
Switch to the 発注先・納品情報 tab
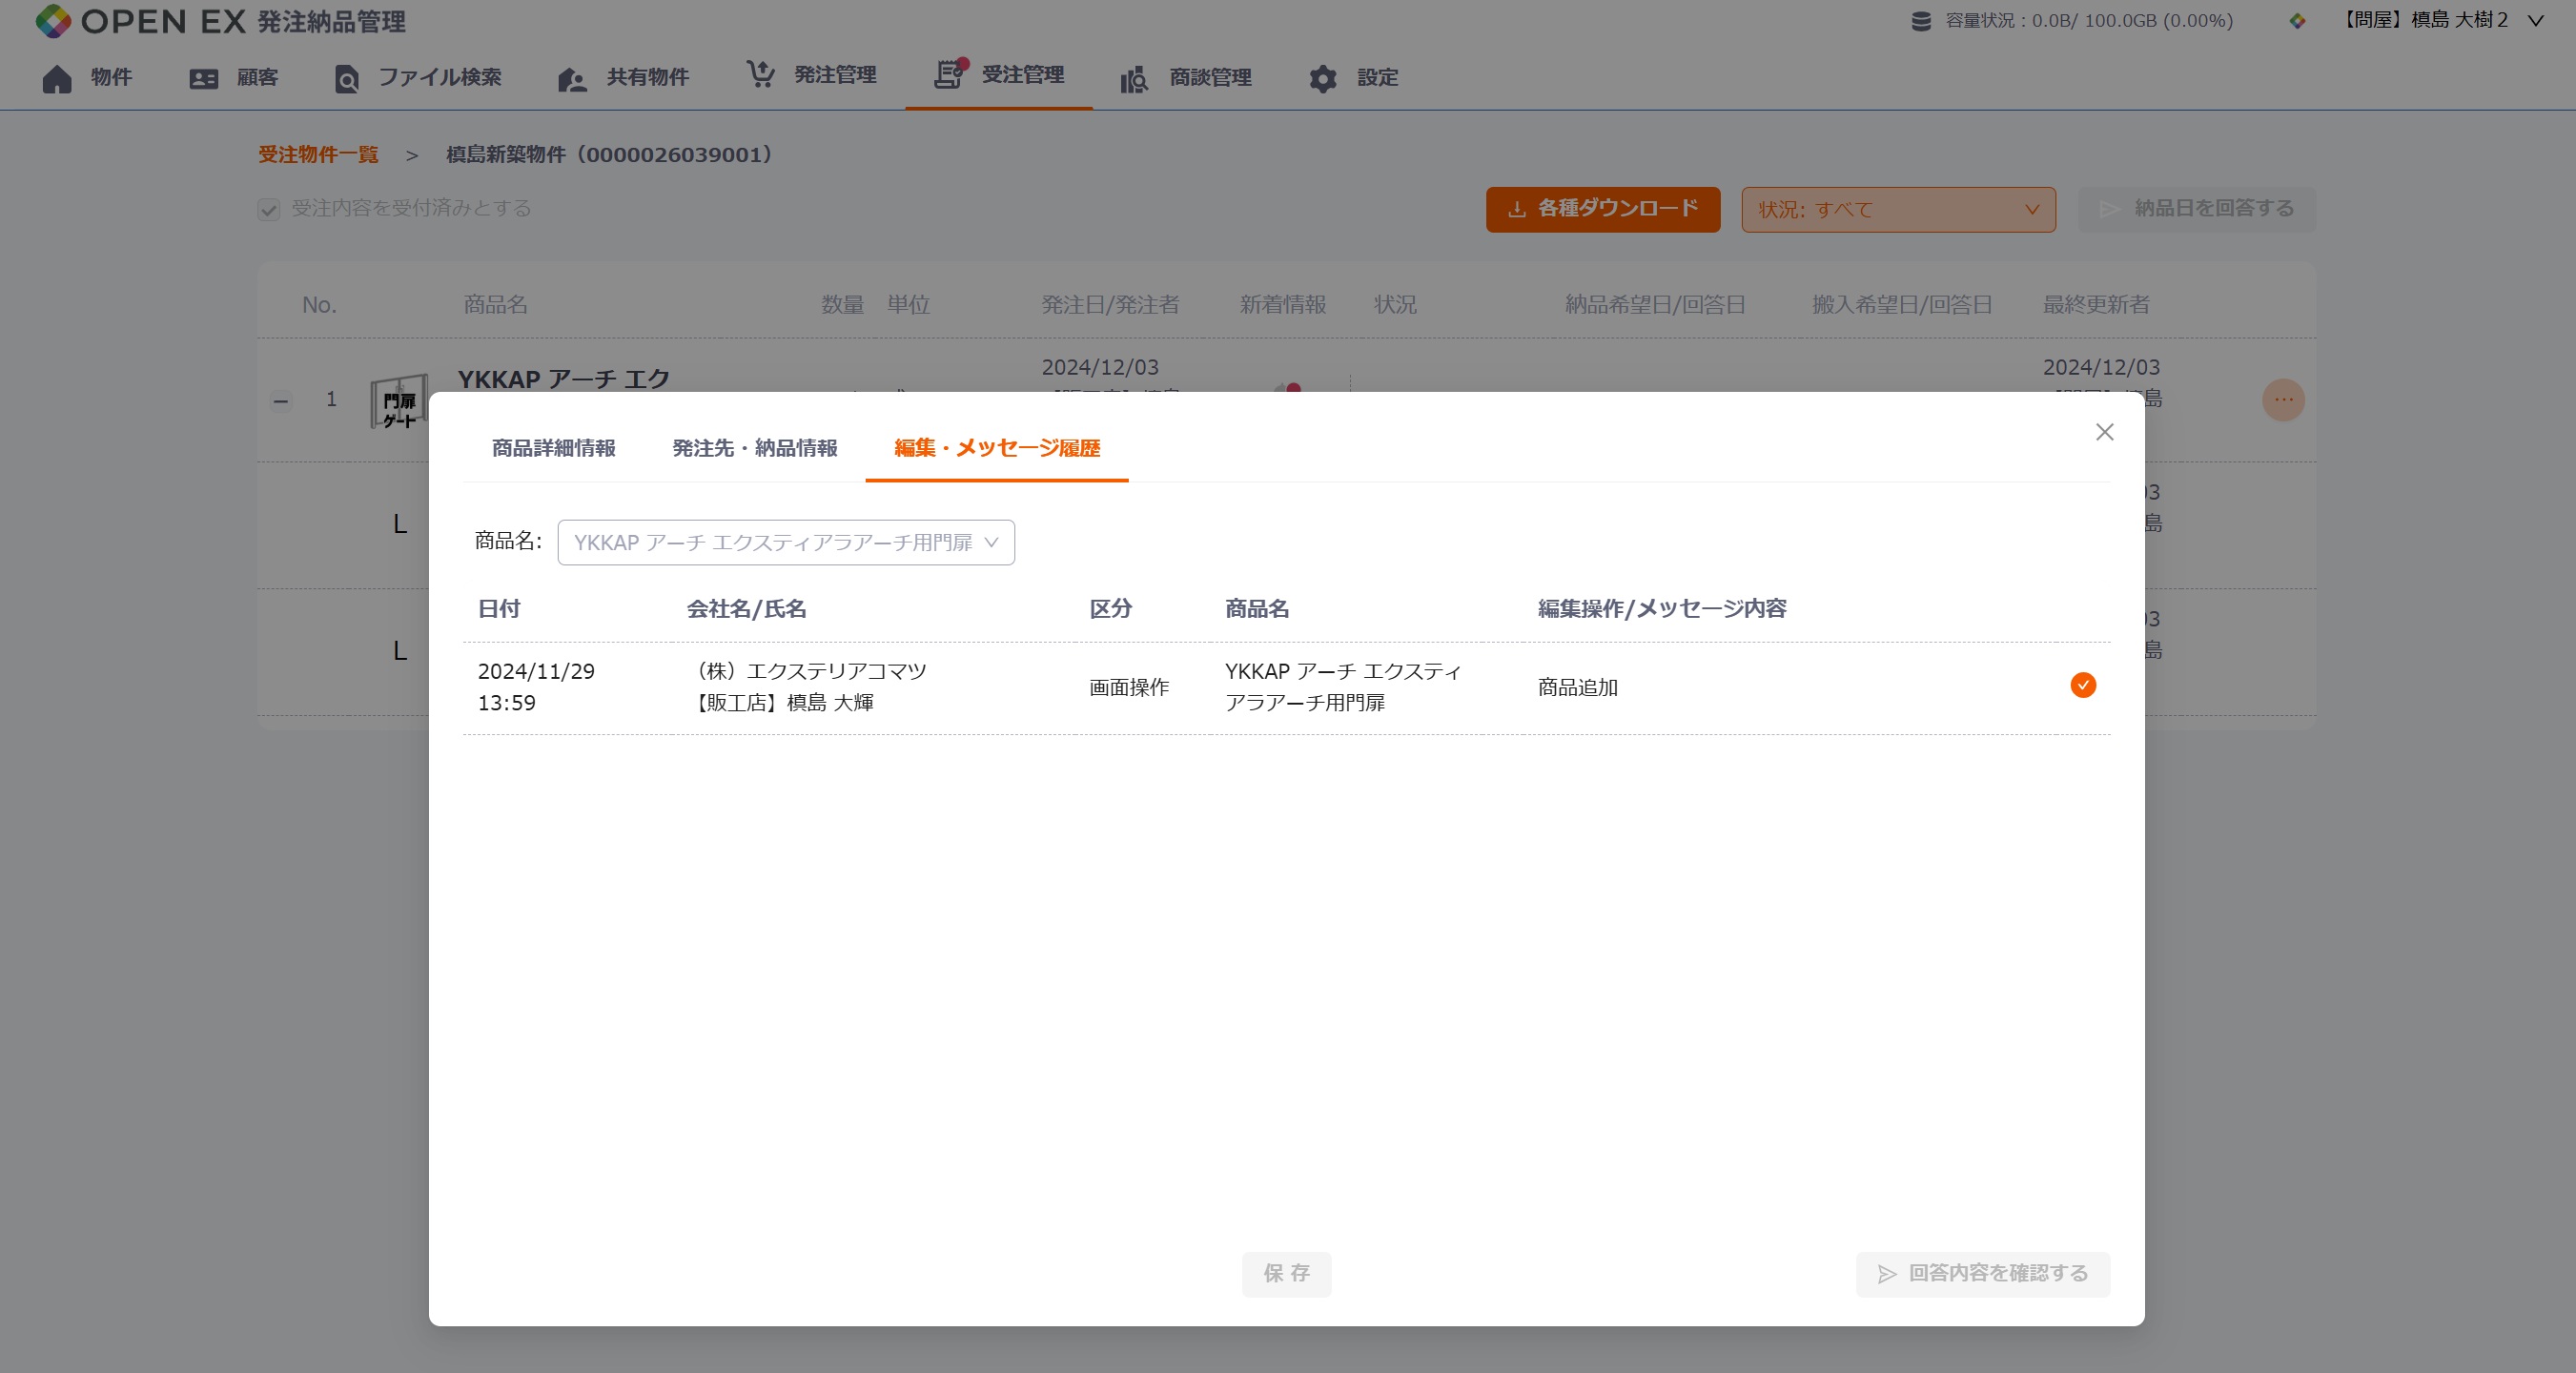pyautogui.click(x=754, y=448)
